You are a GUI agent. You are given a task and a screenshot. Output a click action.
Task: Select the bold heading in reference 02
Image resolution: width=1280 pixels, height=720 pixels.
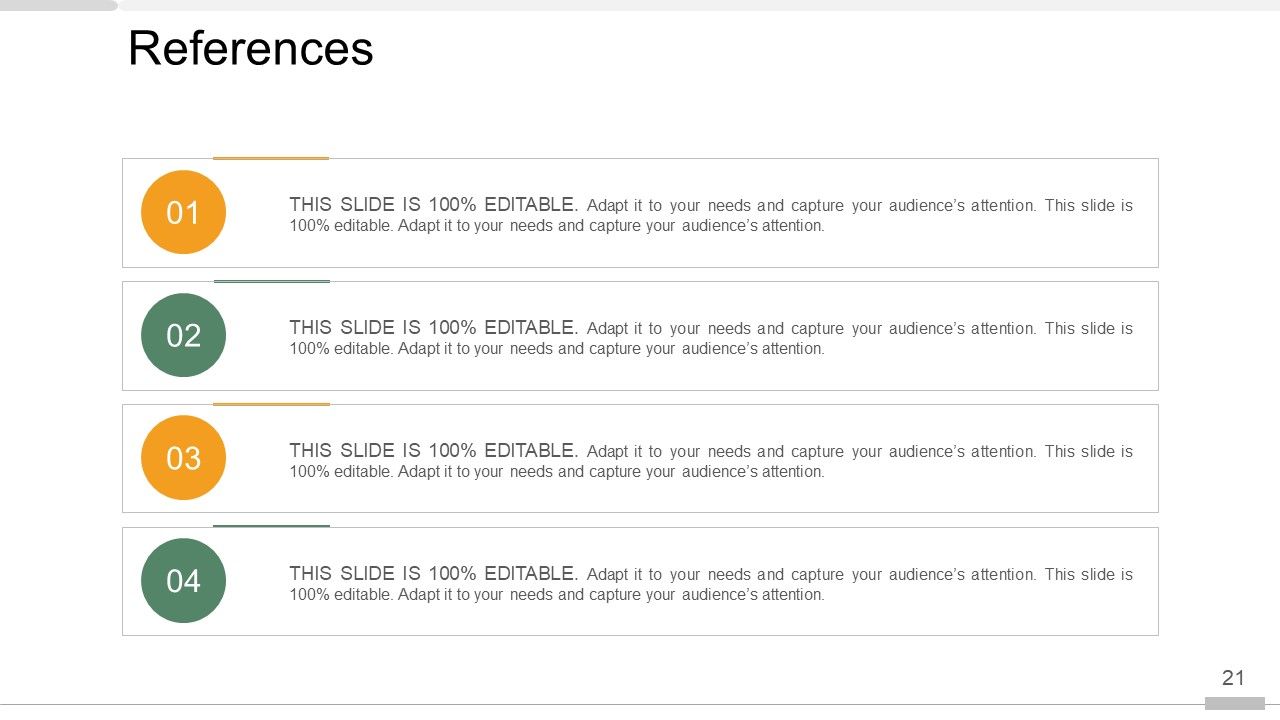[433, 327]
